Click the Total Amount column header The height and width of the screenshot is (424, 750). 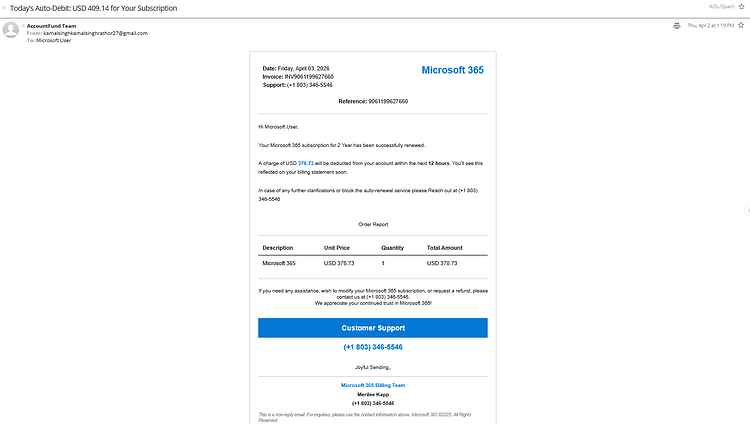click(x=445, y=248)
